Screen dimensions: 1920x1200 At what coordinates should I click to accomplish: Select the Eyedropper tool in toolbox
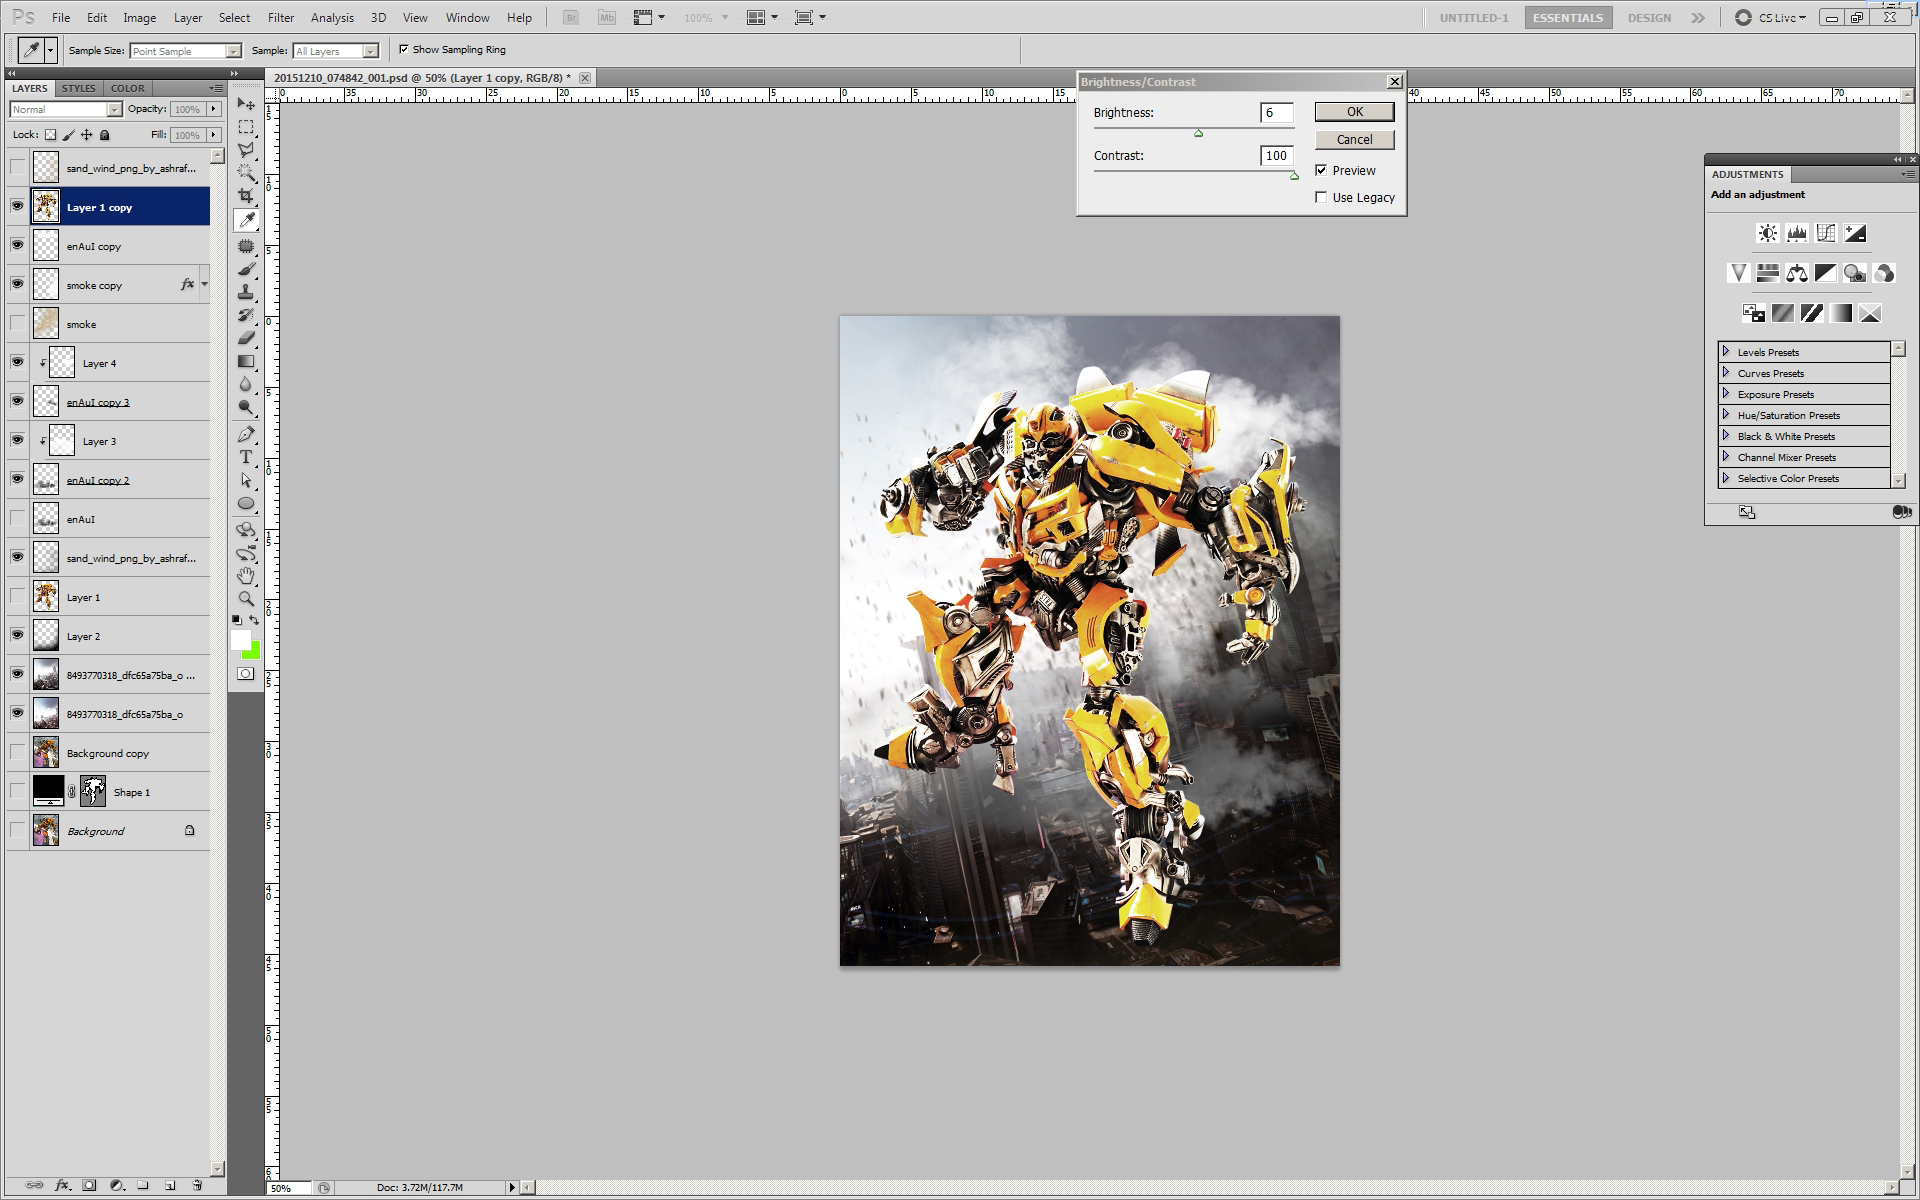click(x=246, y=220)
